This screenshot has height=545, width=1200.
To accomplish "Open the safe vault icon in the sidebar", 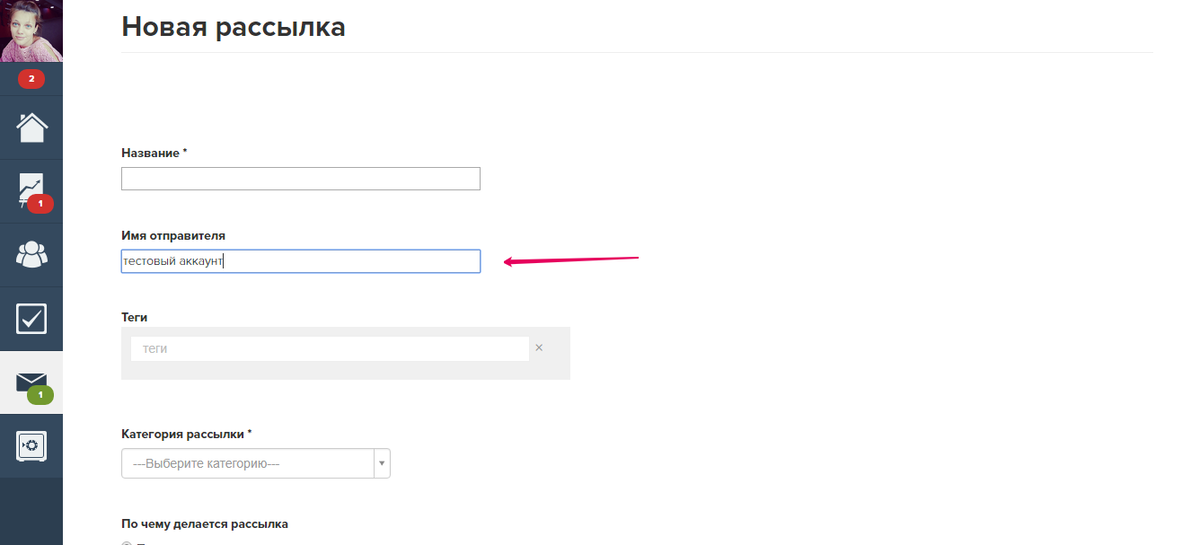I will [31, 445].
